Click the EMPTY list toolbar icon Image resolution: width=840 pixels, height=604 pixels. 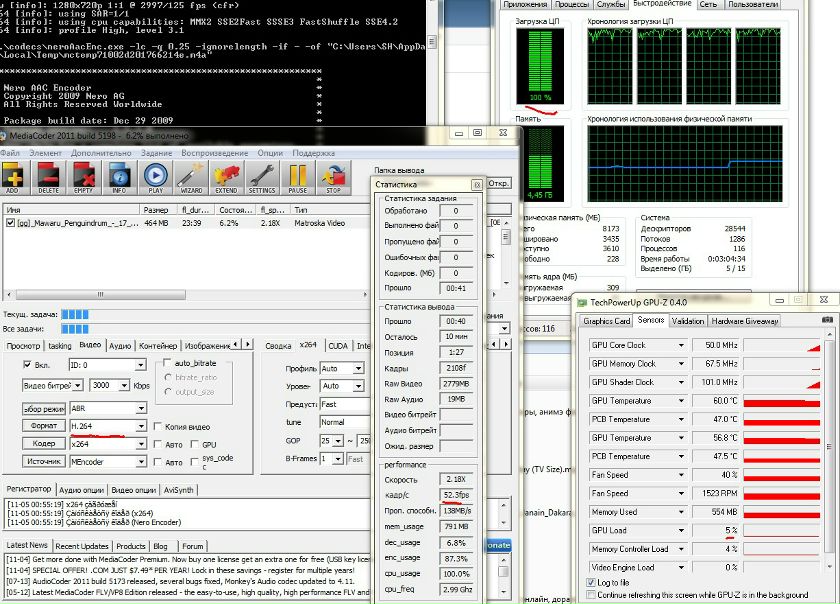pyautogui.click(x=84, y=177)
